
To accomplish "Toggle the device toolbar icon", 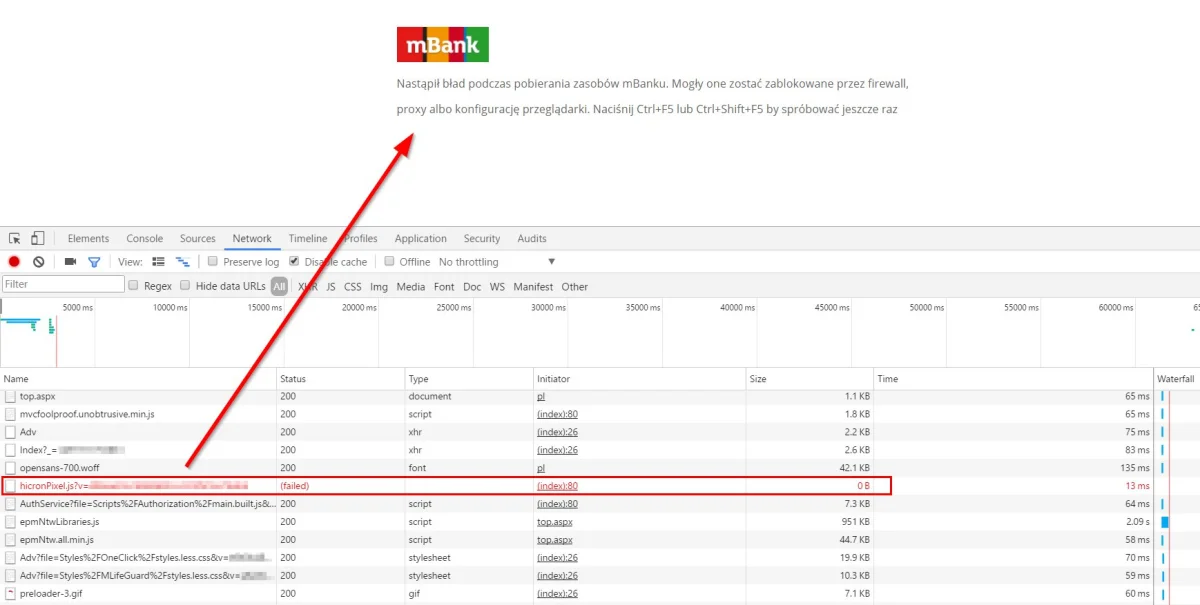I will 37,239.
